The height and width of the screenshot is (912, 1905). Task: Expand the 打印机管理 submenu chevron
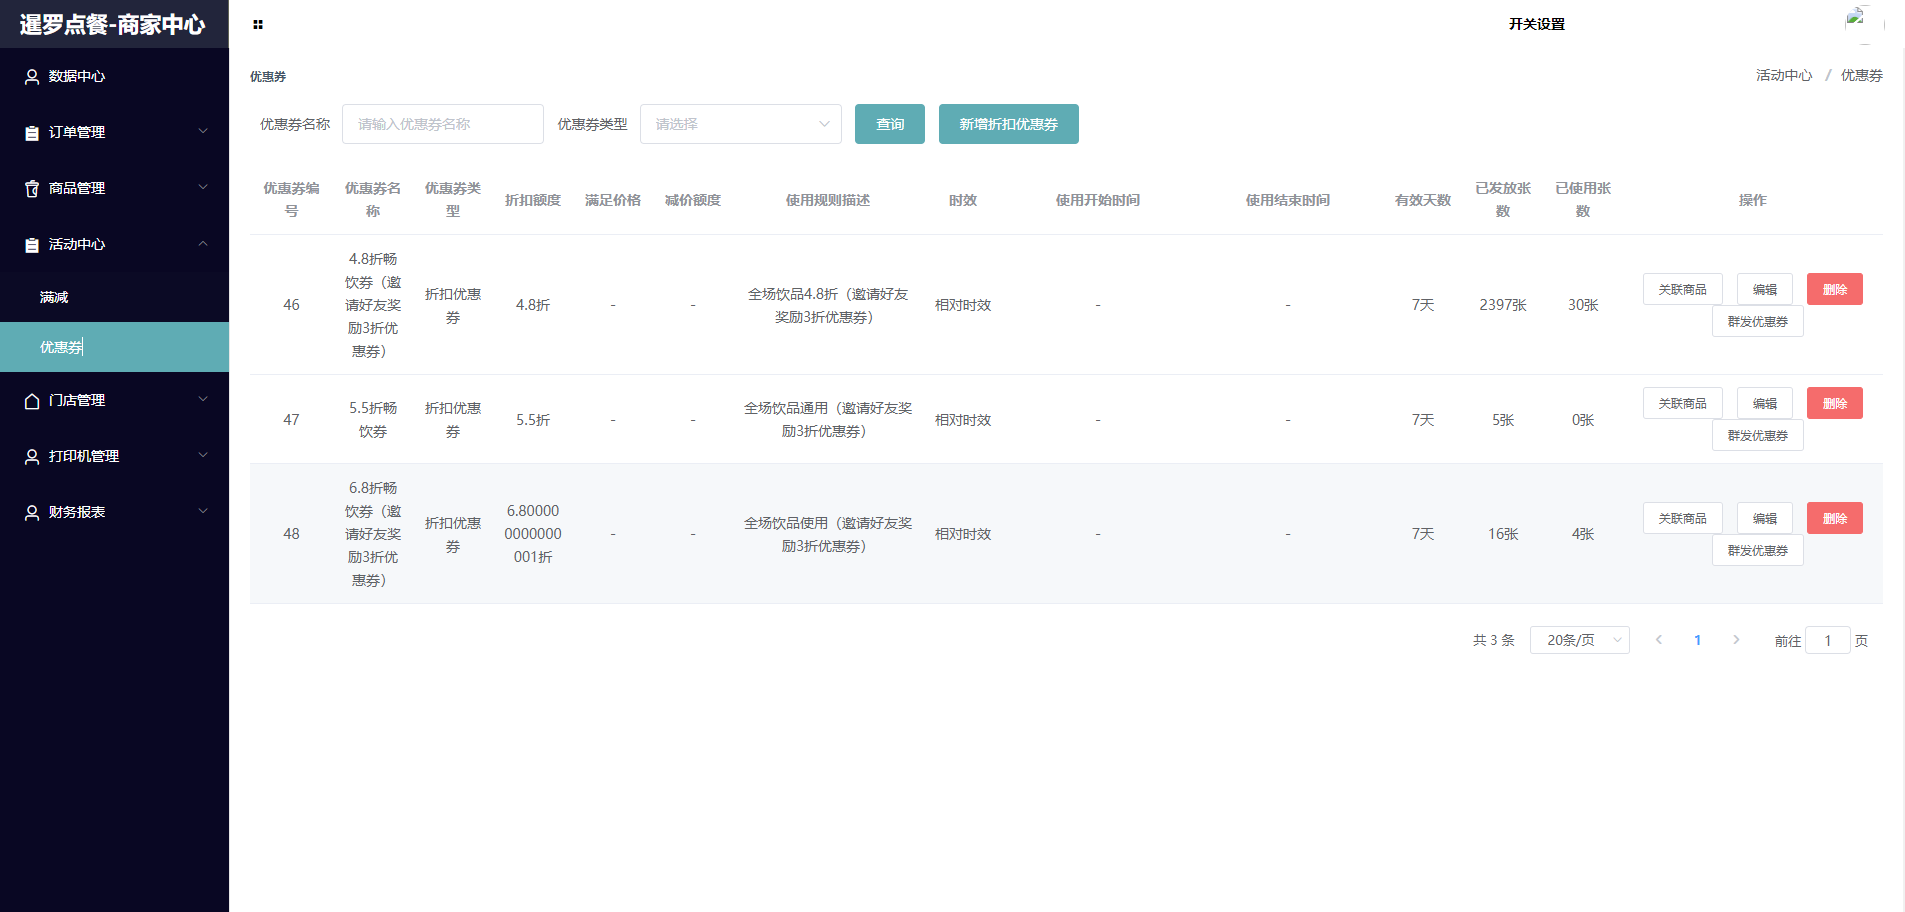(203, 455)
